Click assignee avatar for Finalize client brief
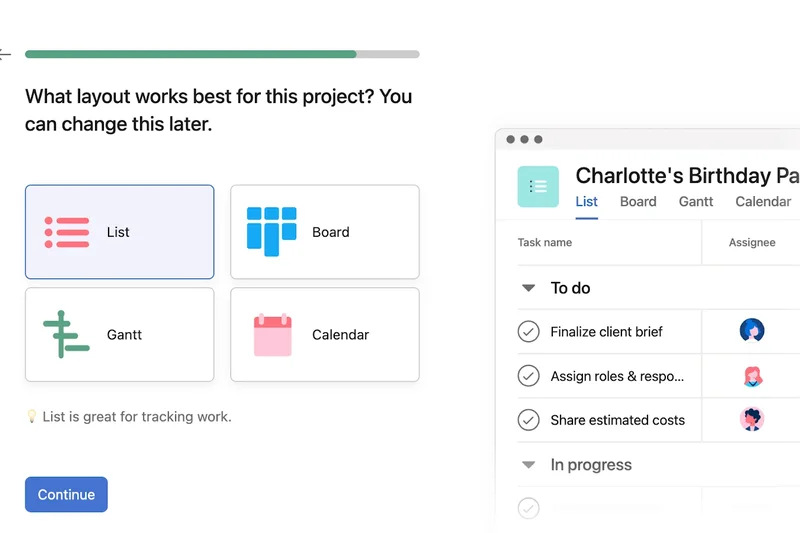This screenshot has width=800, height=533. (752, 331)
